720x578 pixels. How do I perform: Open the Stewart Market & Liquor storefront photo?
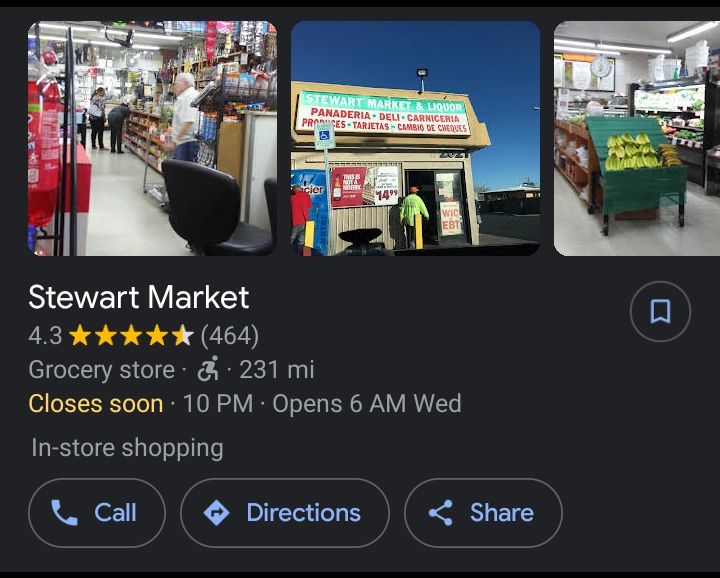point(416,138)
